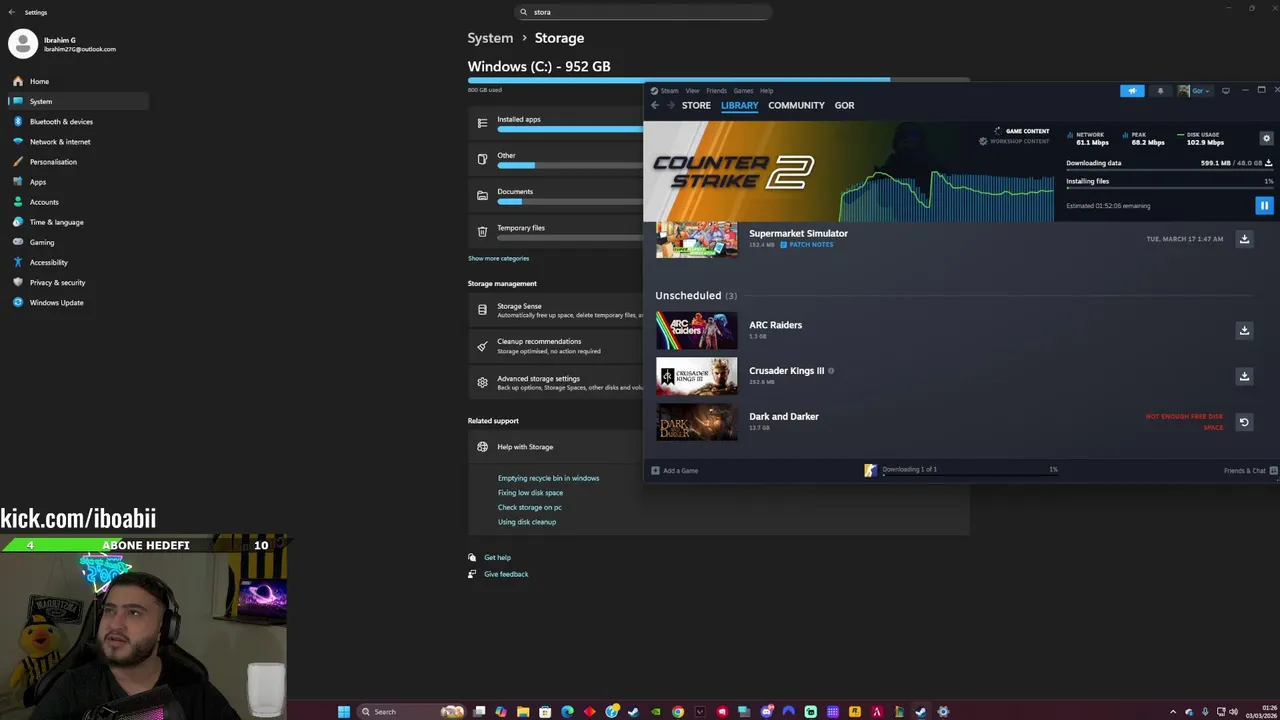Start the Crusader Kings III download

pos(1244,376)
